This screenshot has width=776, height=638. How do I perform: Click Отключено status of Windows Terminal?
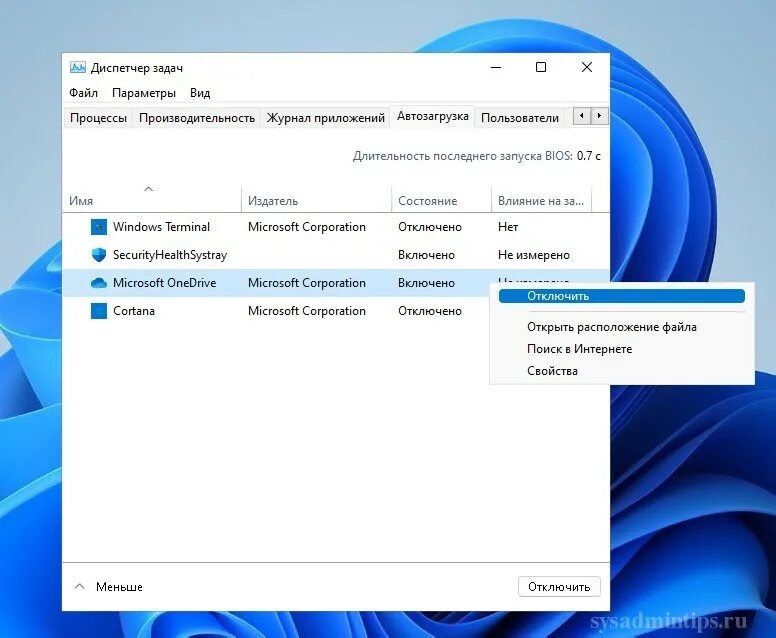430,227
